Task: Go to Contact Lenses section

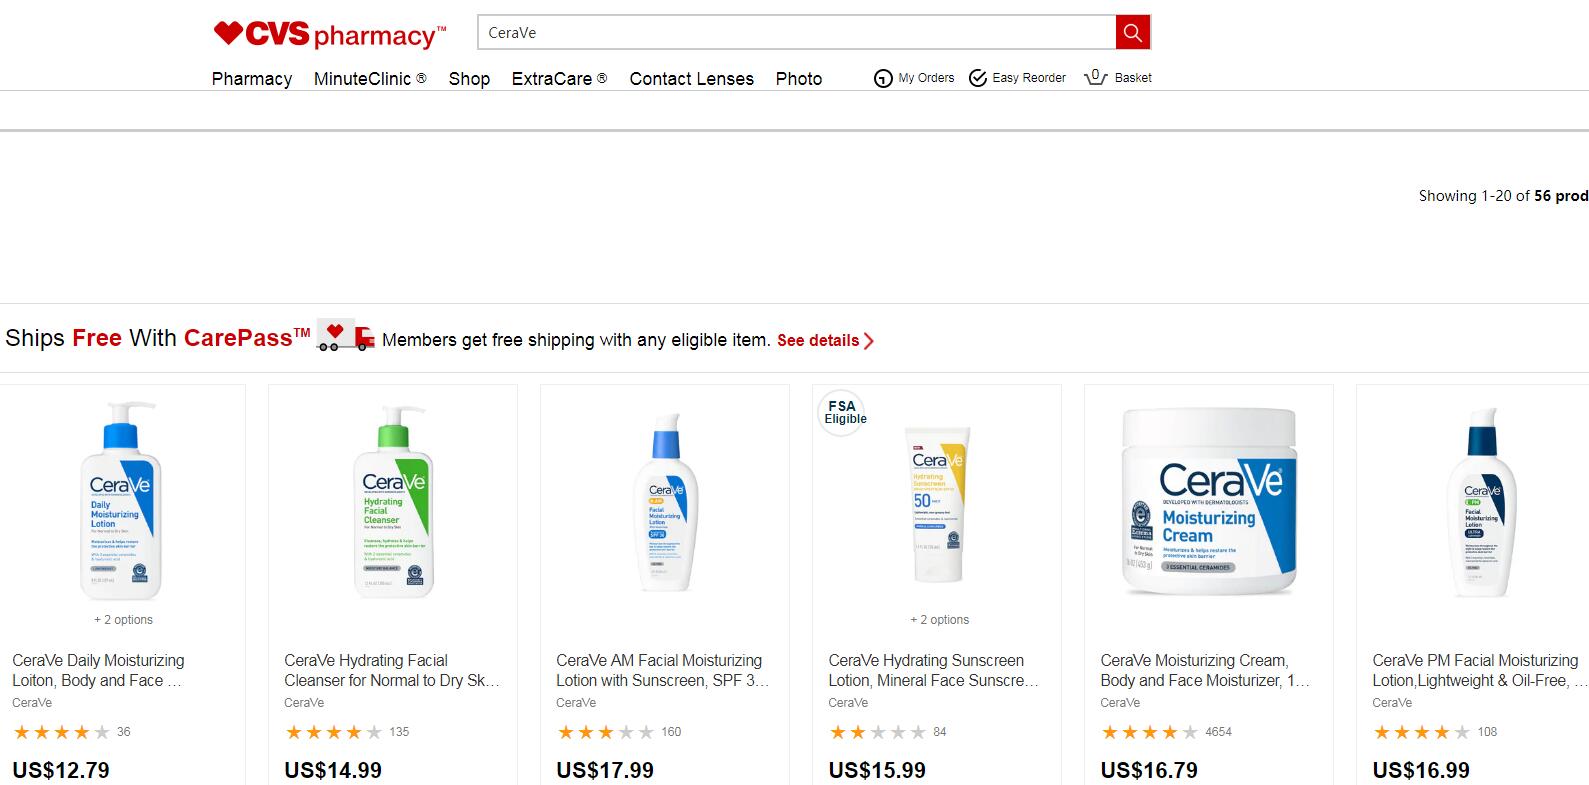Action: (x=691, y=79)
